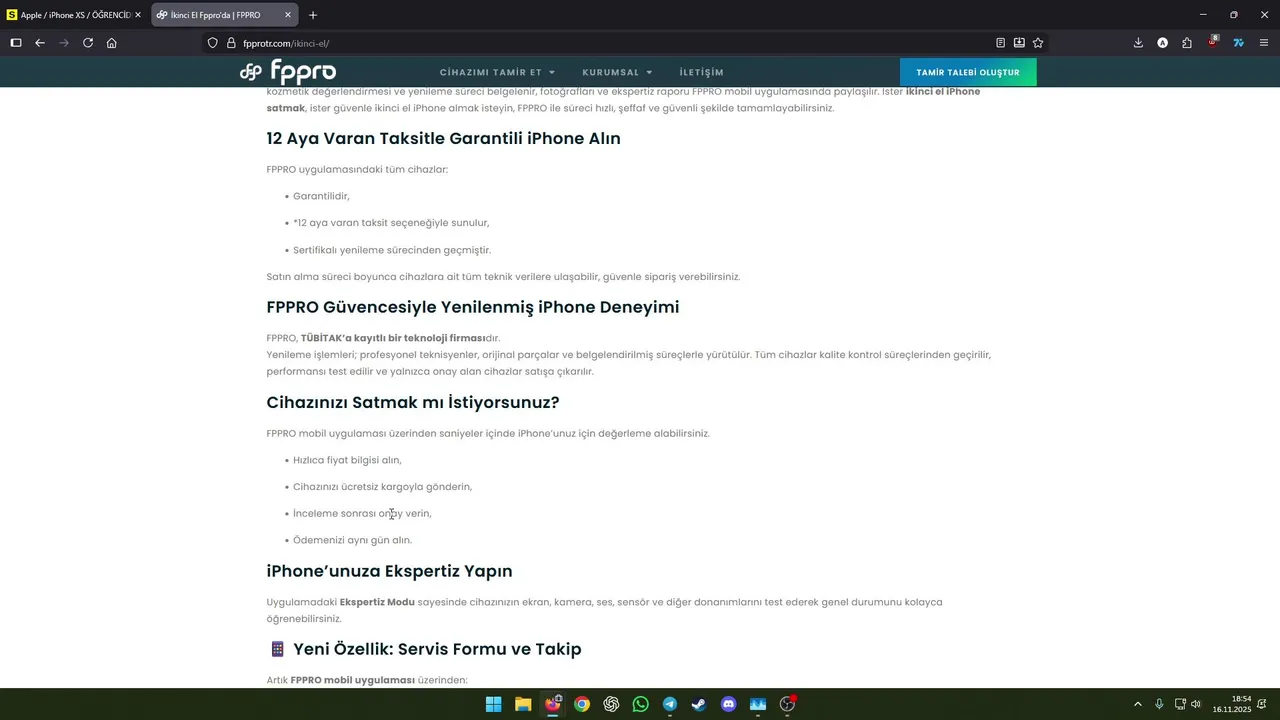
Task: Open volume control in system tray
Action: pos(1196,704)
